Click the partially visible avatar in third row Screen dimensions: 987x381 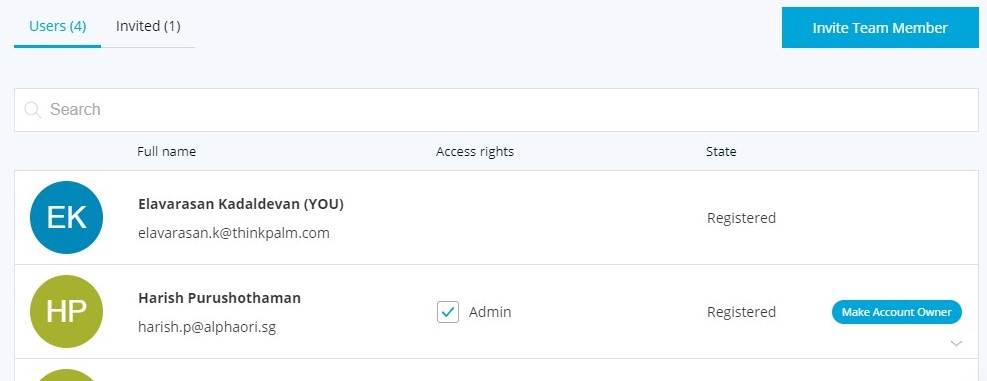pyautogui.click(x=66, y=375)
